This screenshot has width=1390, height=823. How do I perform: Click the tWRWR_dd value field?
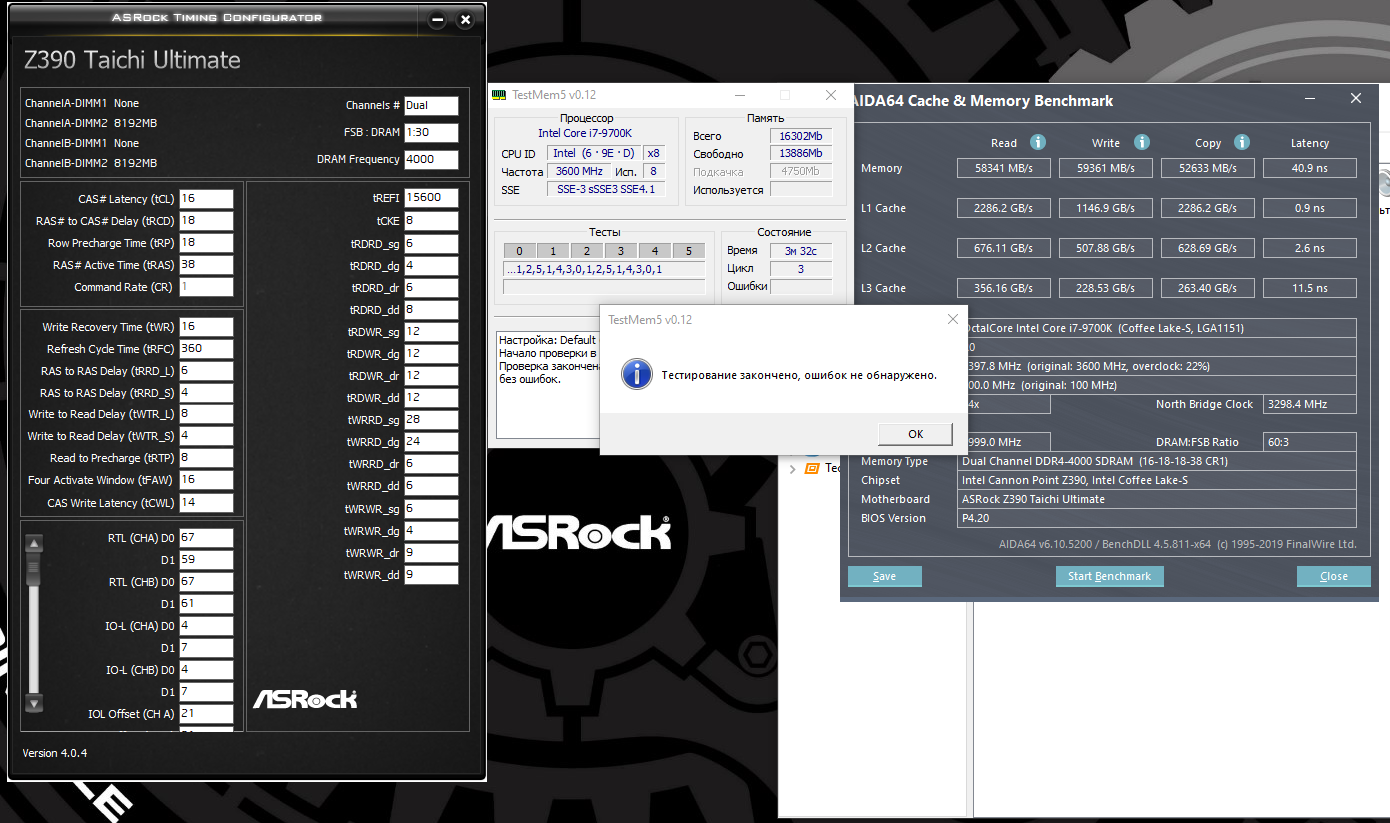click(431, 575)
